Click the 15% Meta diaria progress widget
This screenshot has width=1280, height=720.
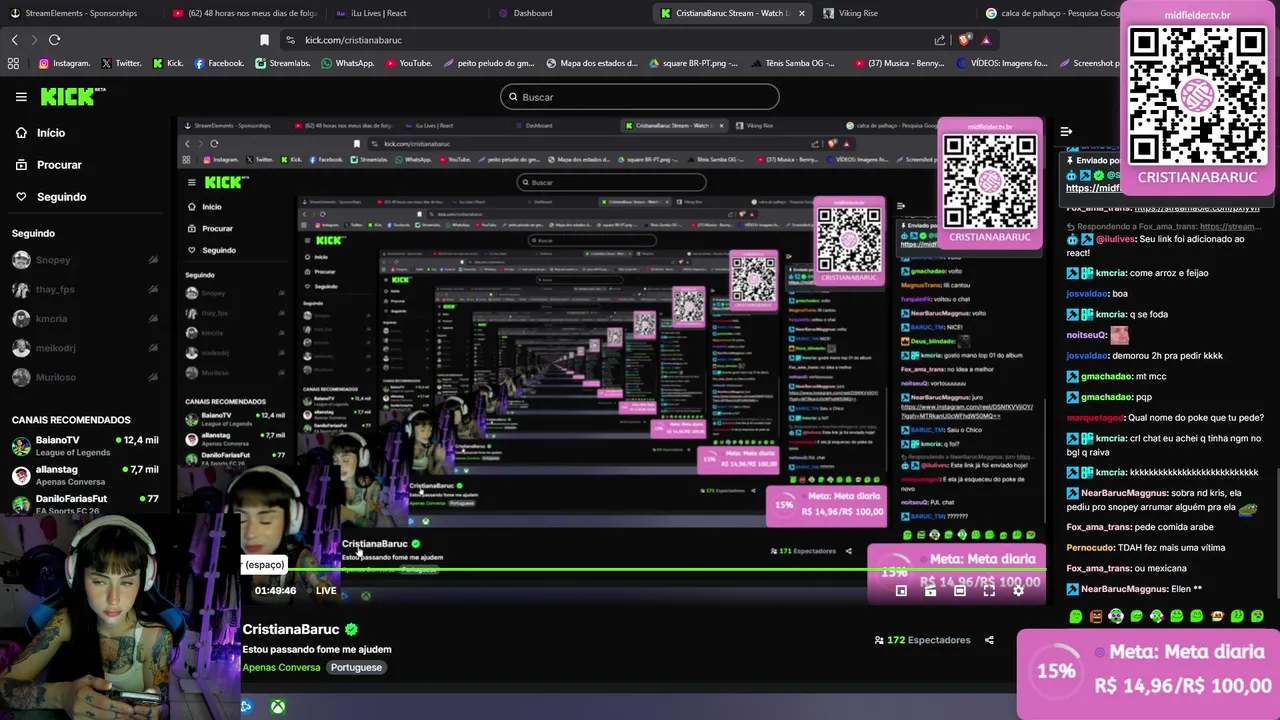pyautogui.click(x=1148, y=673)
